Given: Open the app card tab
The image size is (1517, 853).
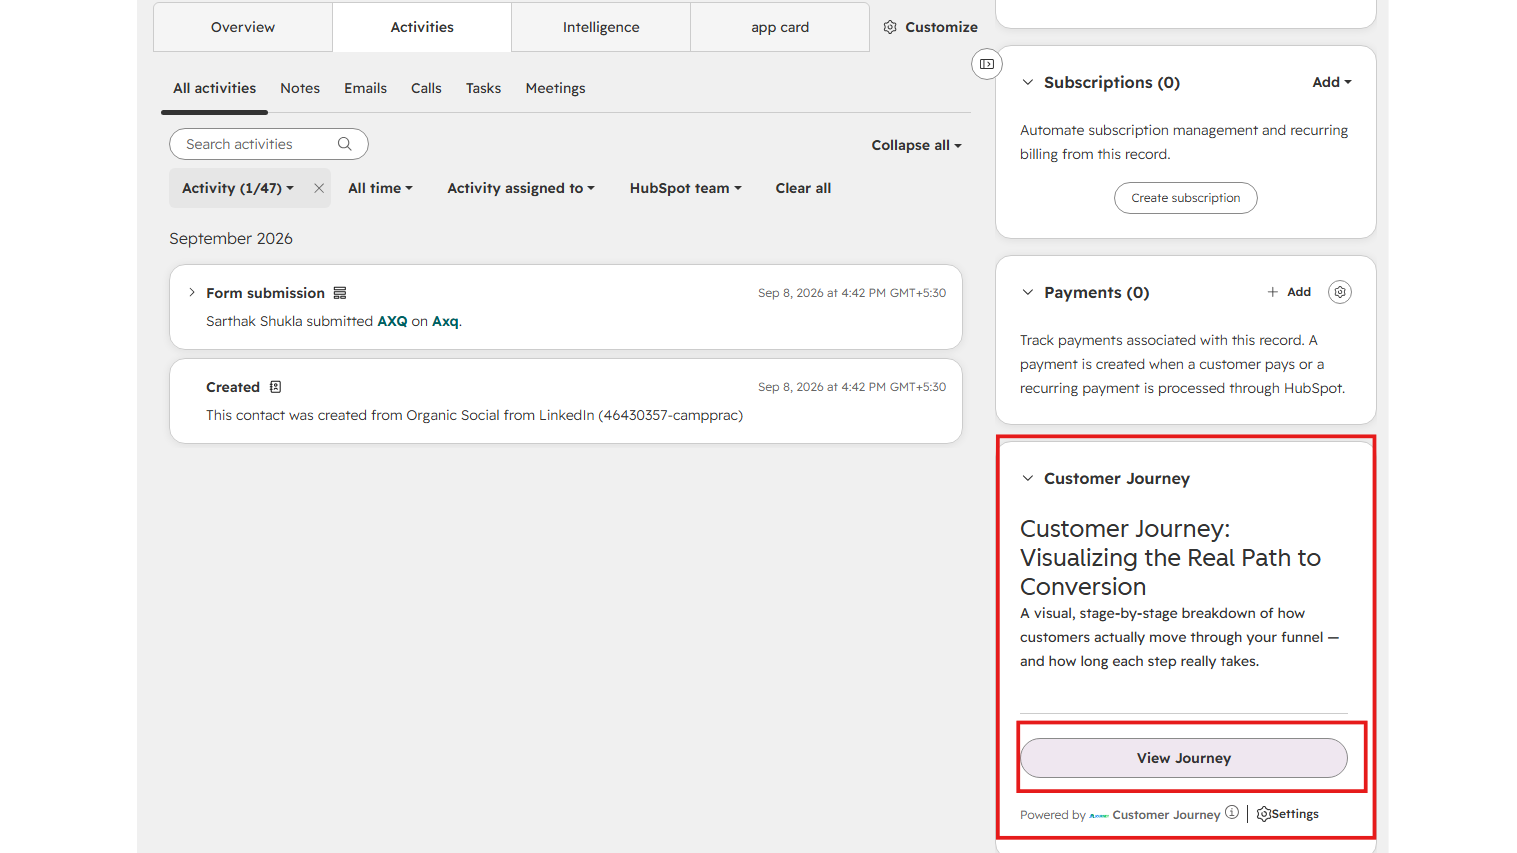Looking at the screenshot, I should coord(780,27).
